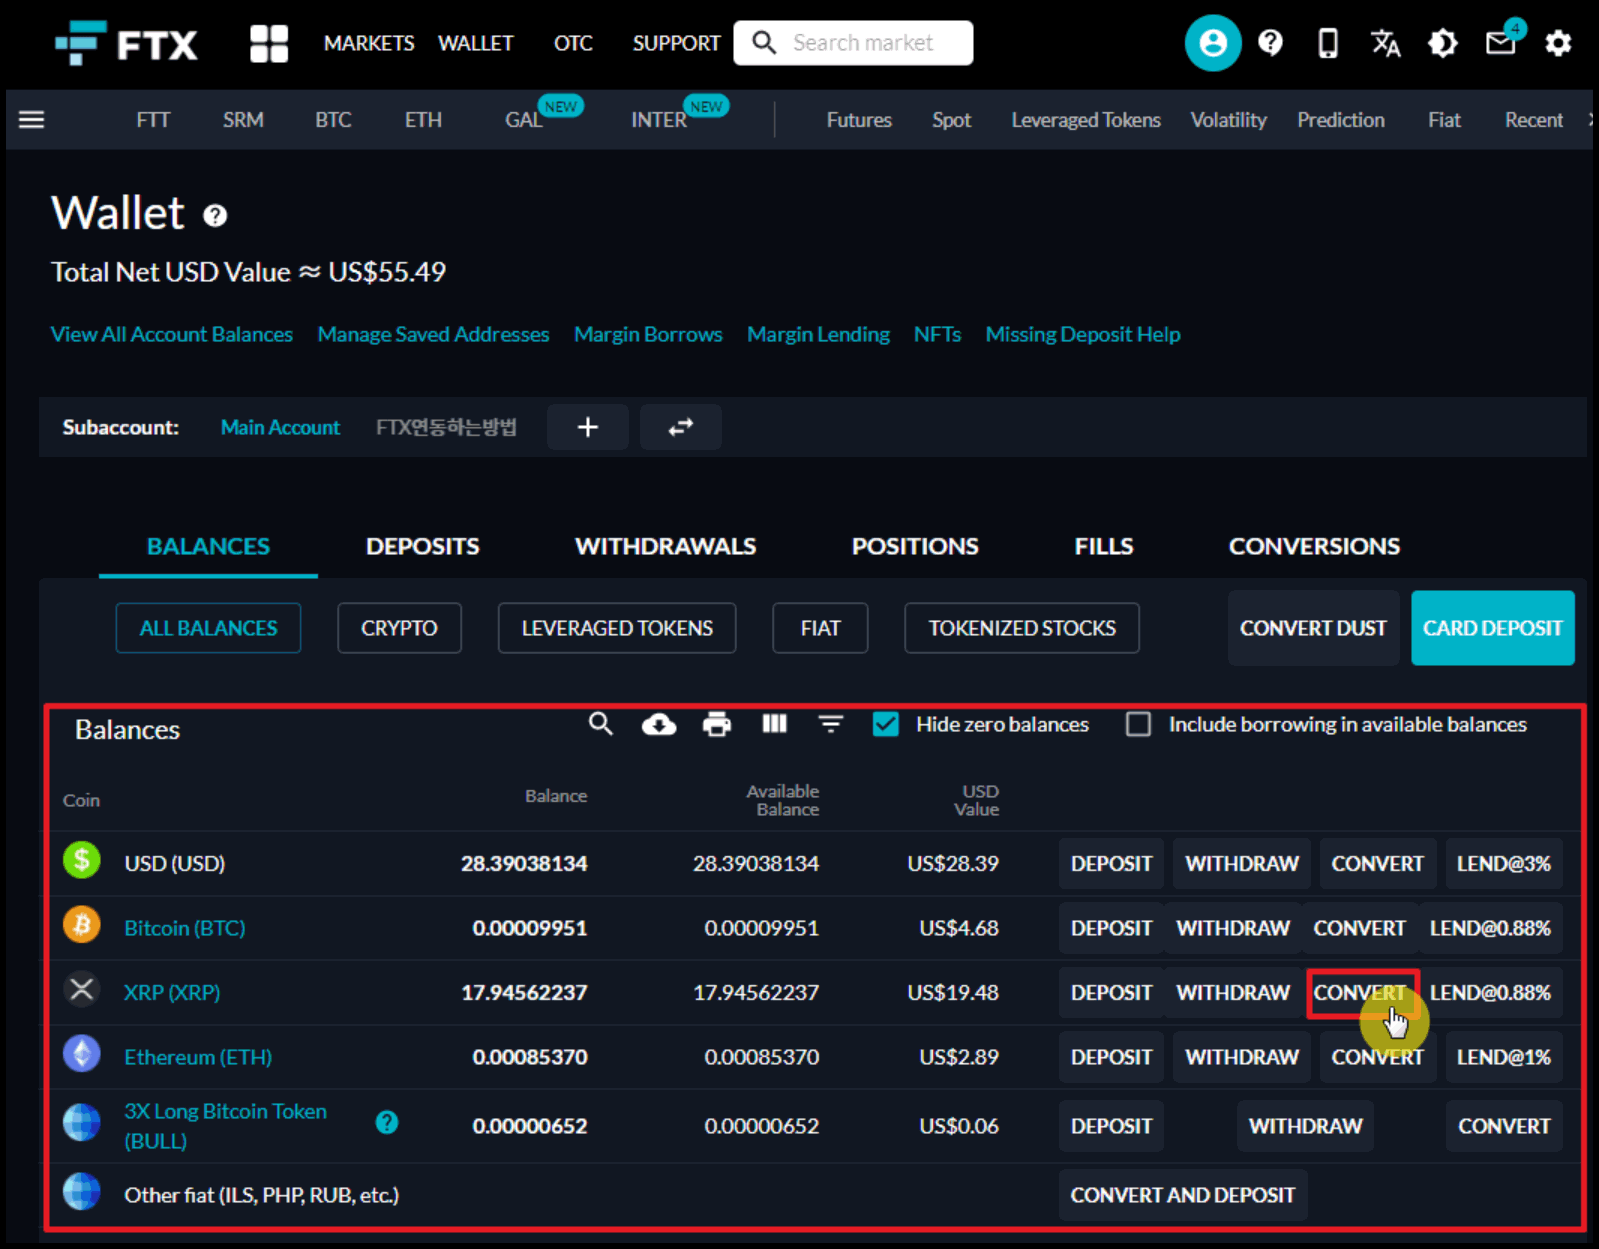Uncheck Hide zero balances checkbox

(885, 724)
